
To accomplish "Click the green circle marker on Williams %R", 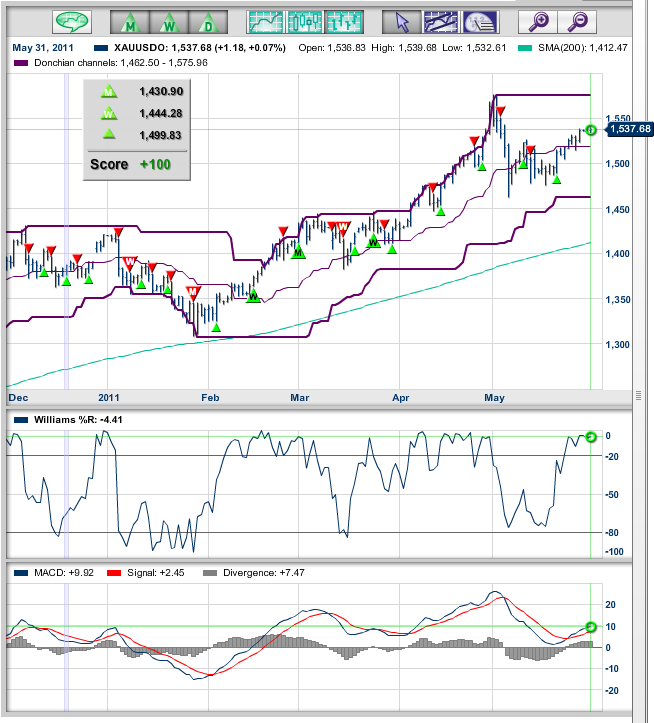I will 590,437.
